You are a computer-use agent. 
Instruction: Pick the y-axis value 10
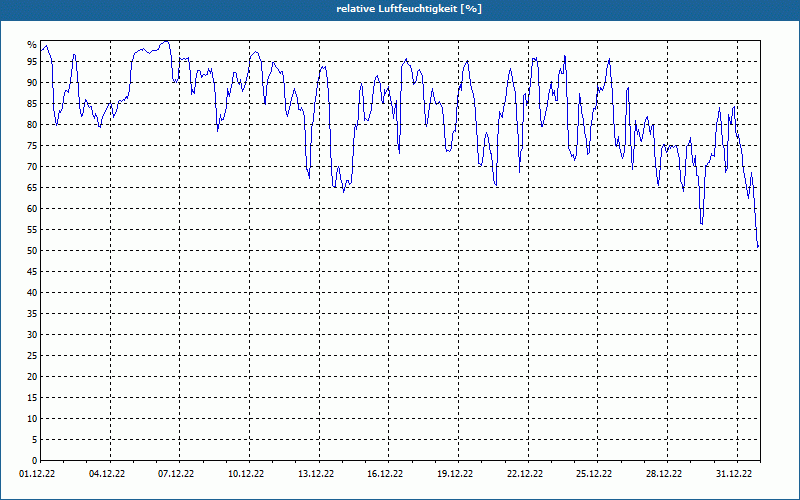click(x=32, y=418)
